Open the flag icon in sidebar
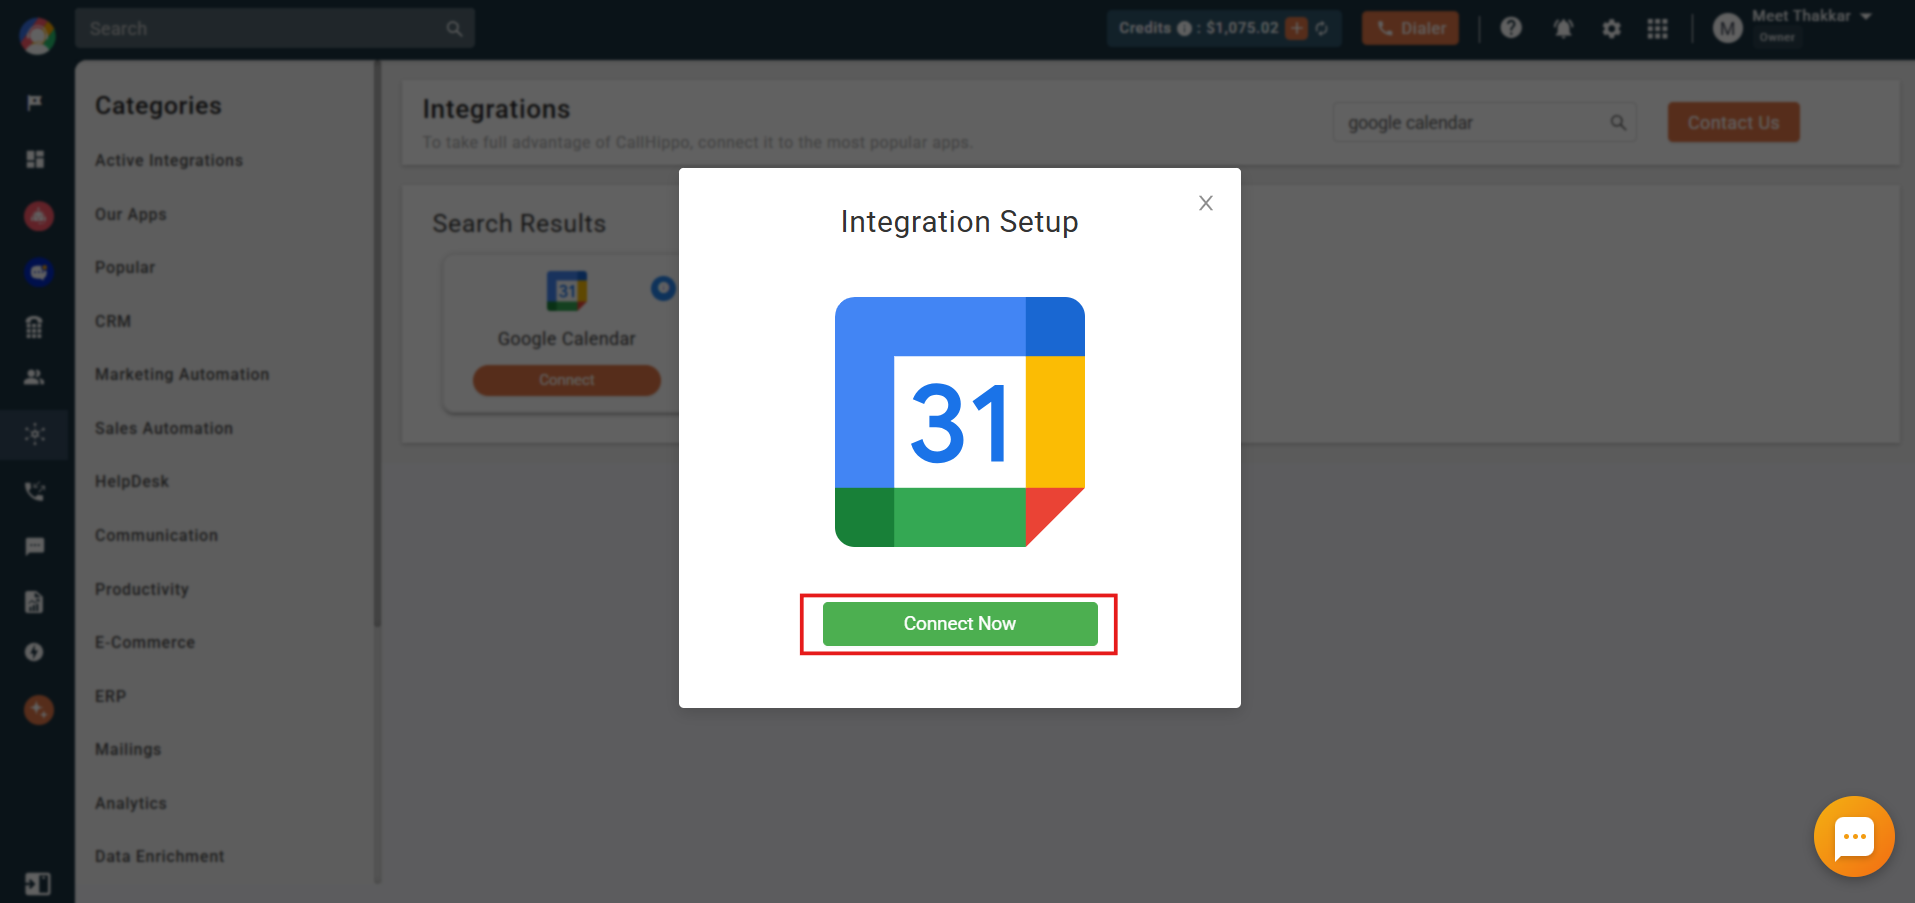The width and height of the screenshot is (1915, 903). (35, 103)
